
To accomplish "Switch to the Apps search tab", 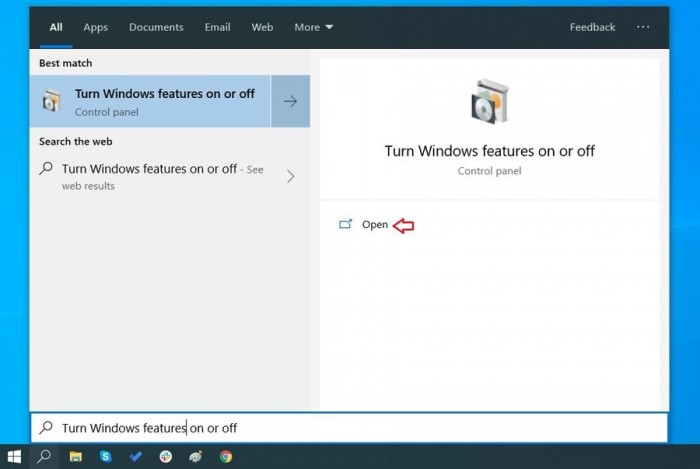I will pos(96,27).
